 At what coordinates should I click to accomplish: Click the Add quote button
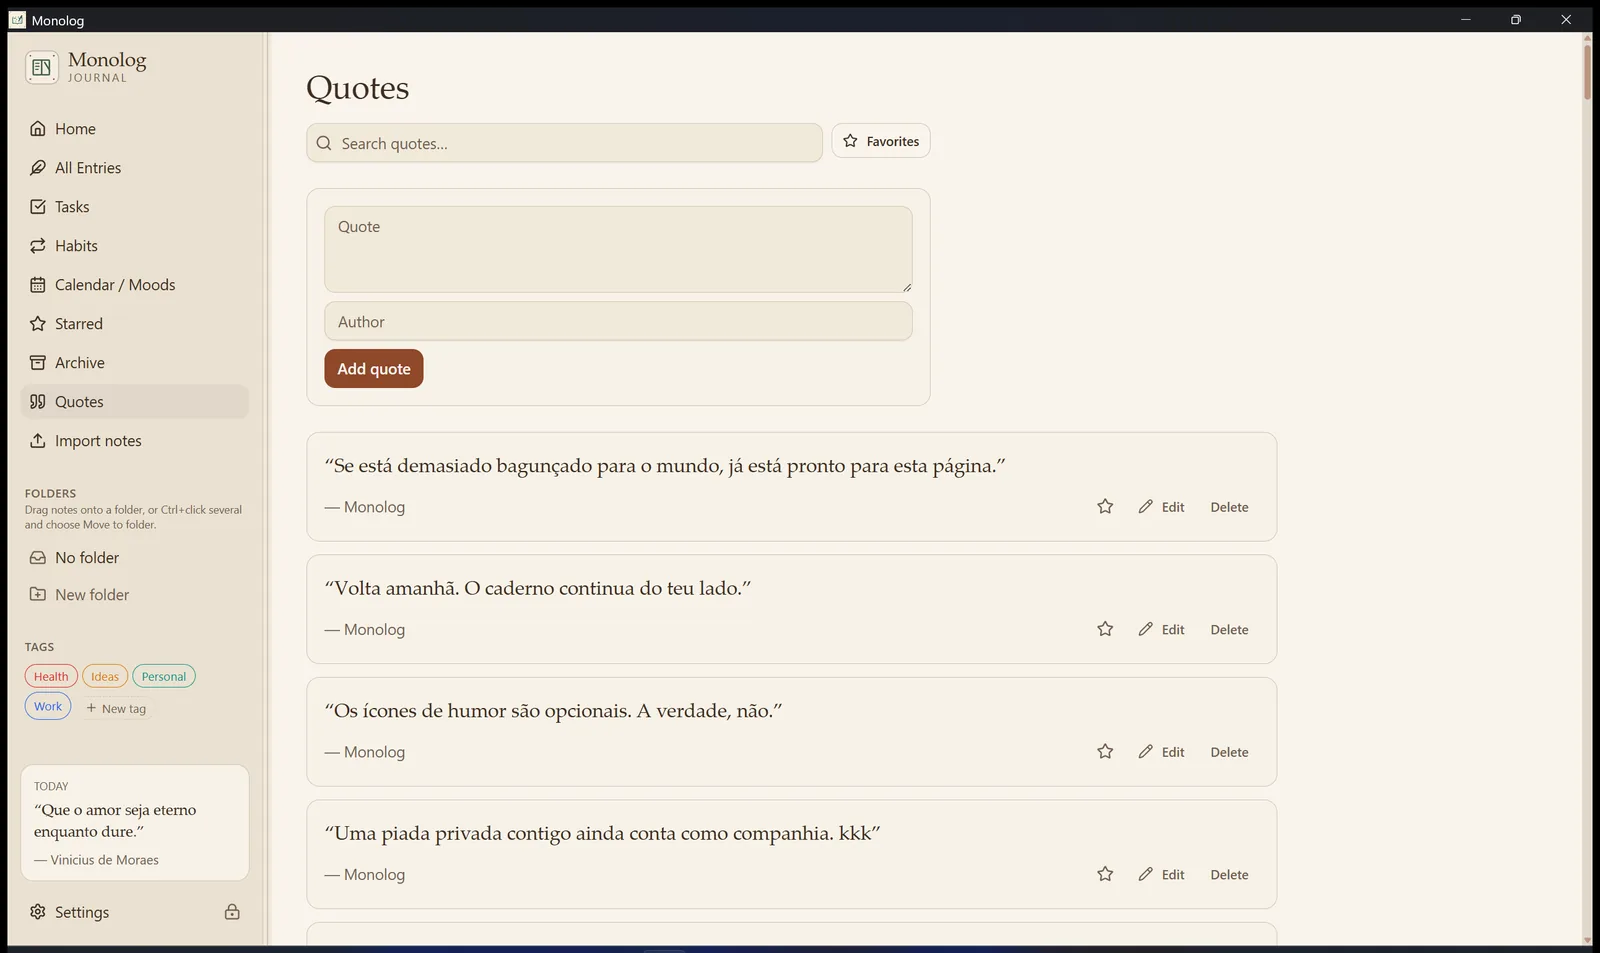(374, 369)
